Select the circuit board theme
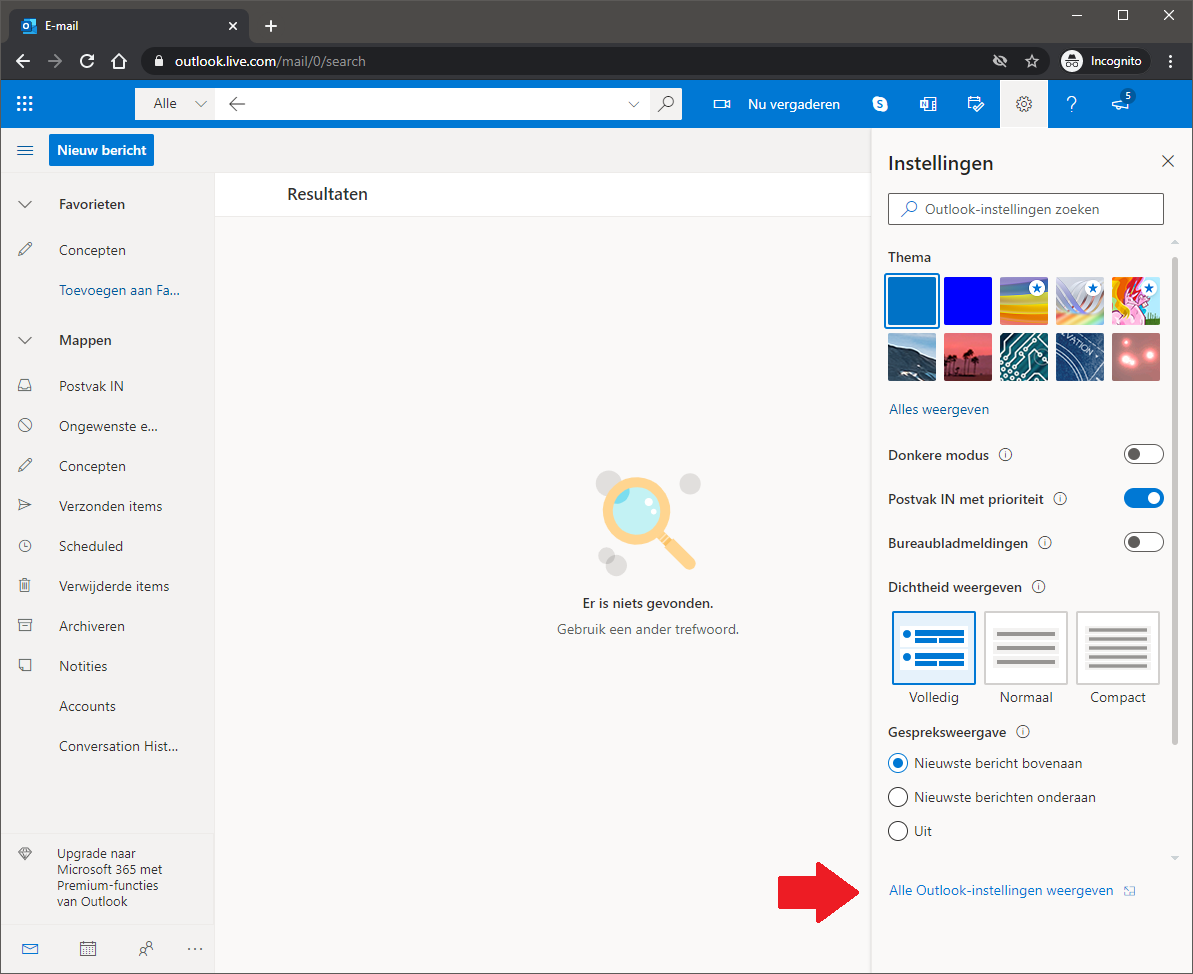1193x974 pixels. click(1023, 357)
